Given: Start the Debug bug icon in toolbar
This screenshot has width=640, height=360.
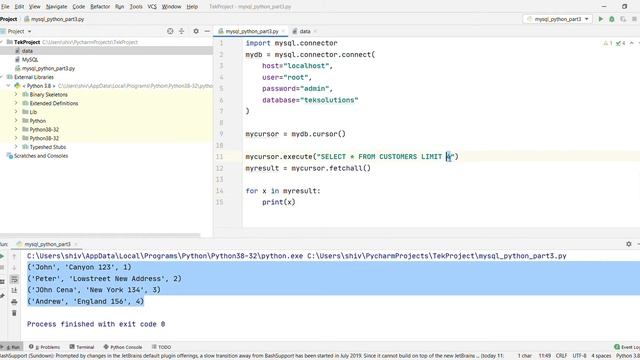Looking at the screenshot, I should point(611,19).
